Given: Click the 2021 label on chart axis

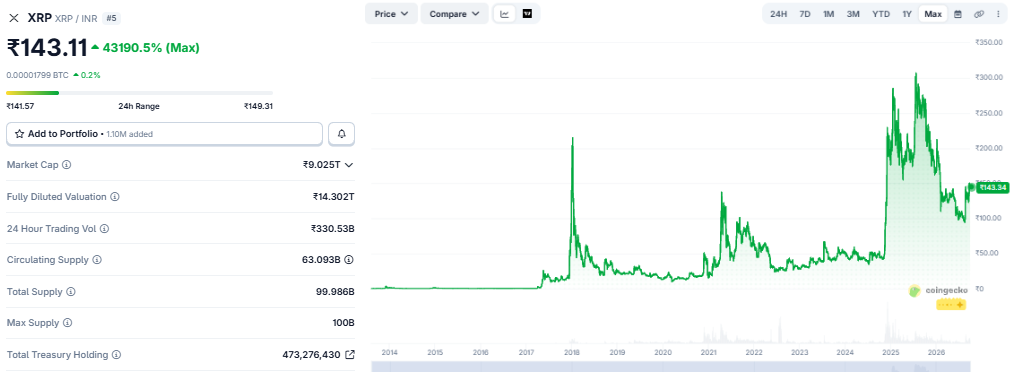Looking at the screenshot, I should (x=709, y=353).
